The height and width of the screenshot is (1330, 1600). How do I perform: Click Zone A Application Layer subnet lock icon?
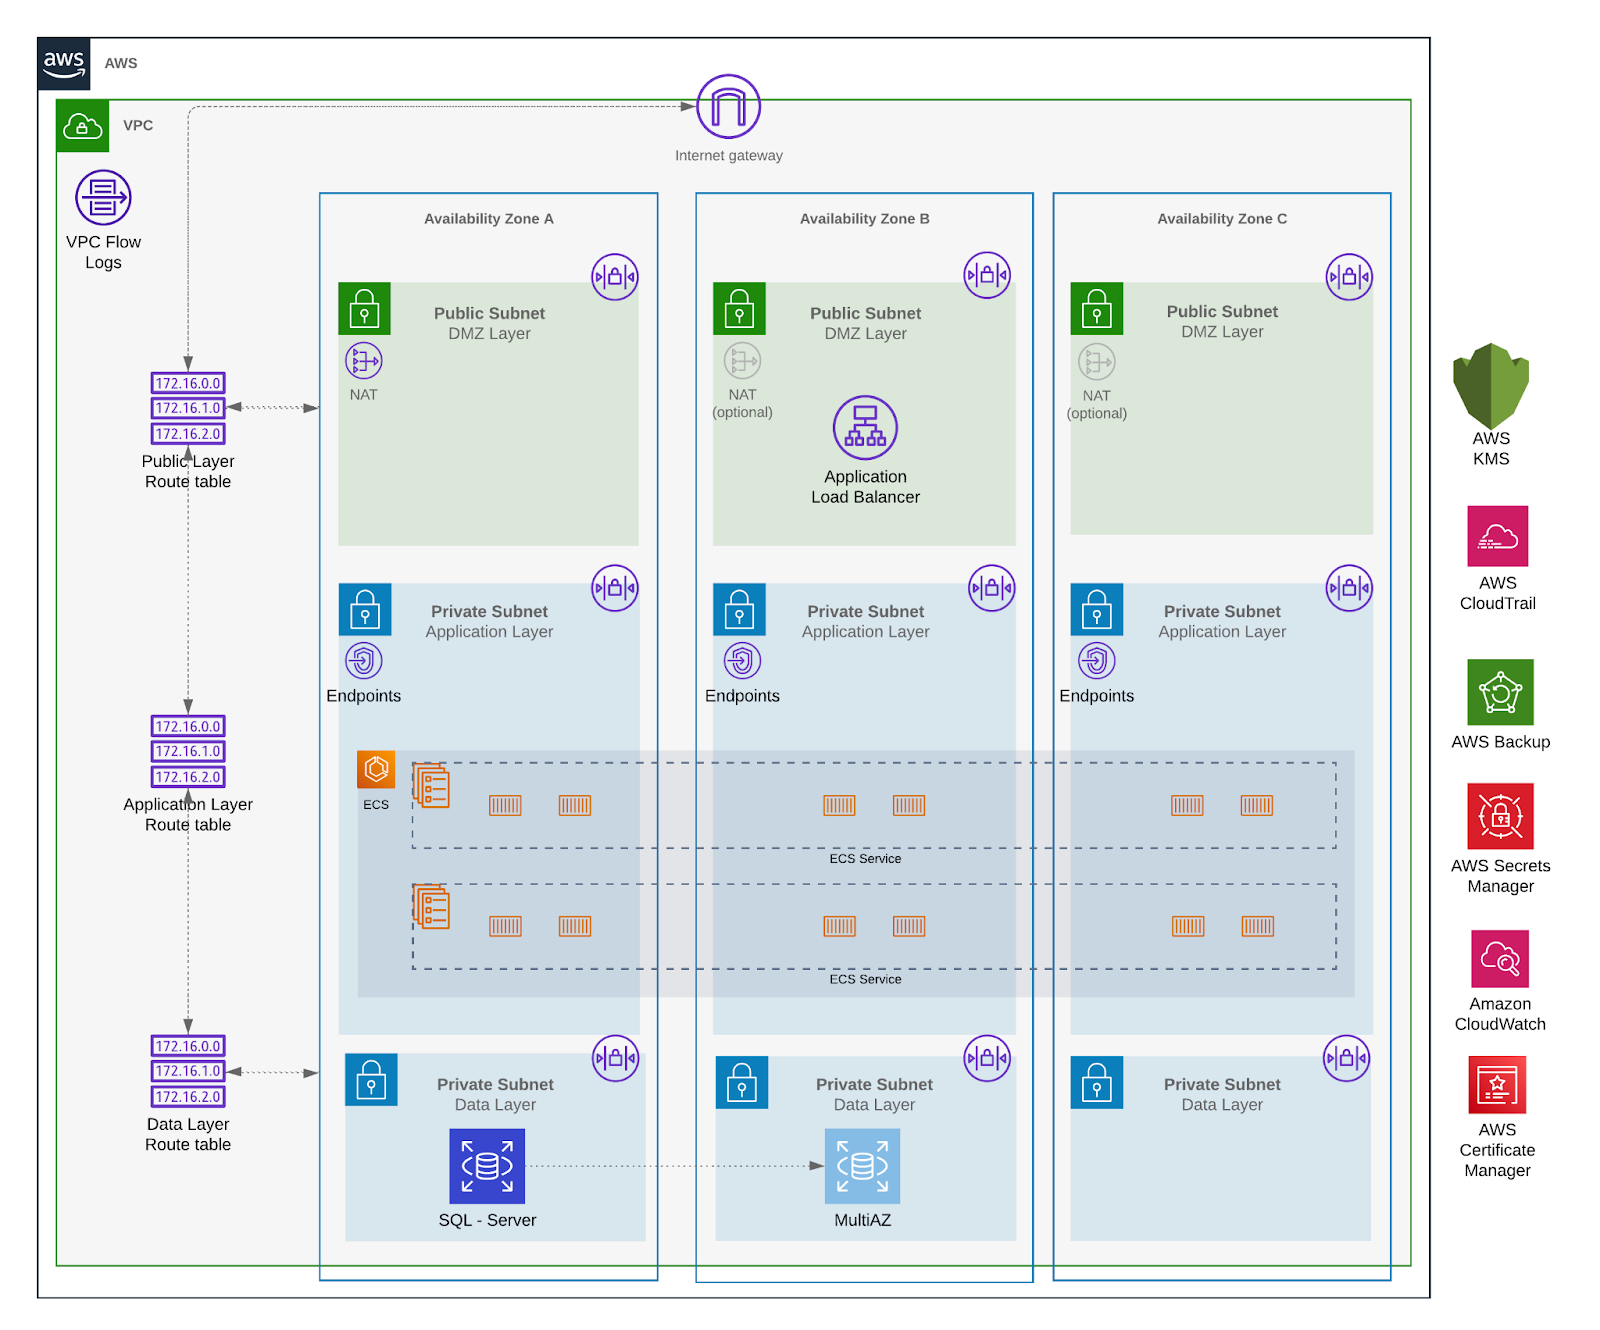(x=365, y=610)
